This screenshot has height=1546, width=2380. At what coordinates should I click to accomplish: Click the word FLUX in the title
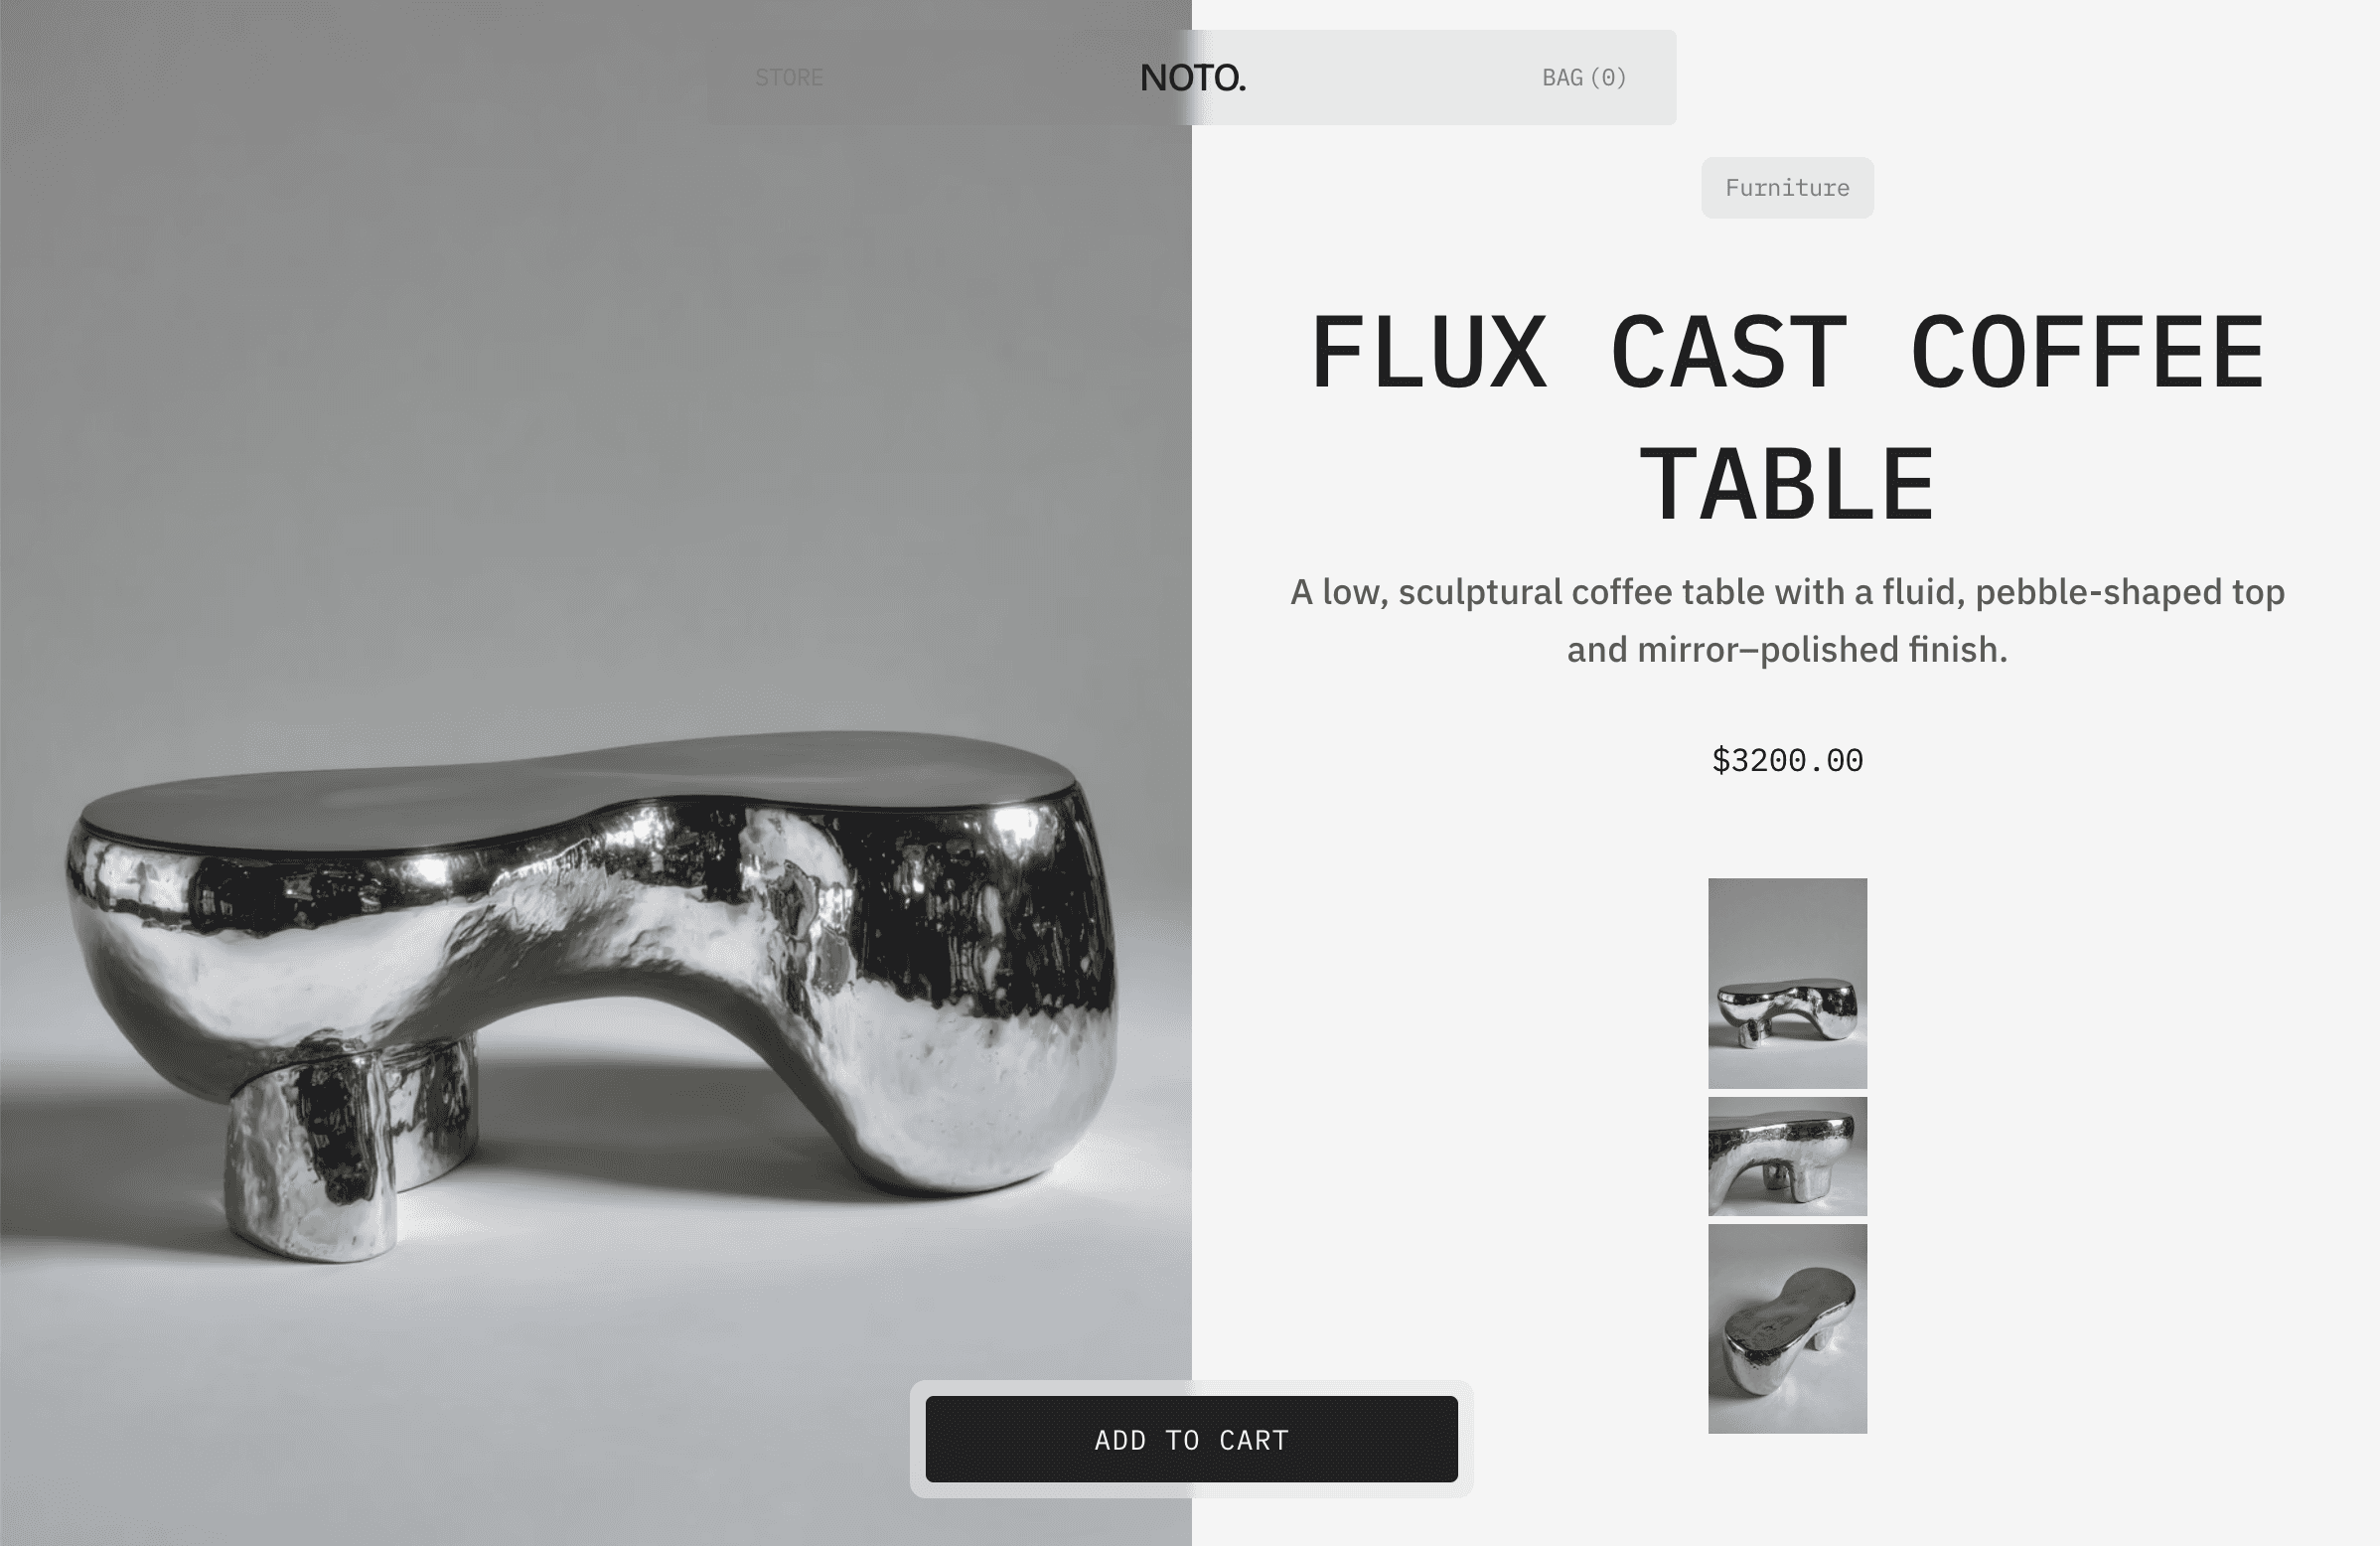[1429, 352]
